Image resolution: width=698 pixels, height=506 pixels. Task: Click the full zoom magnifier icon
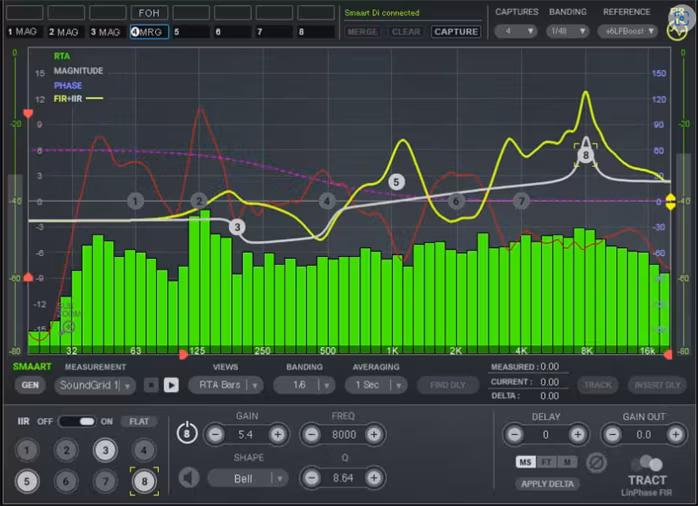coord(68,329)
